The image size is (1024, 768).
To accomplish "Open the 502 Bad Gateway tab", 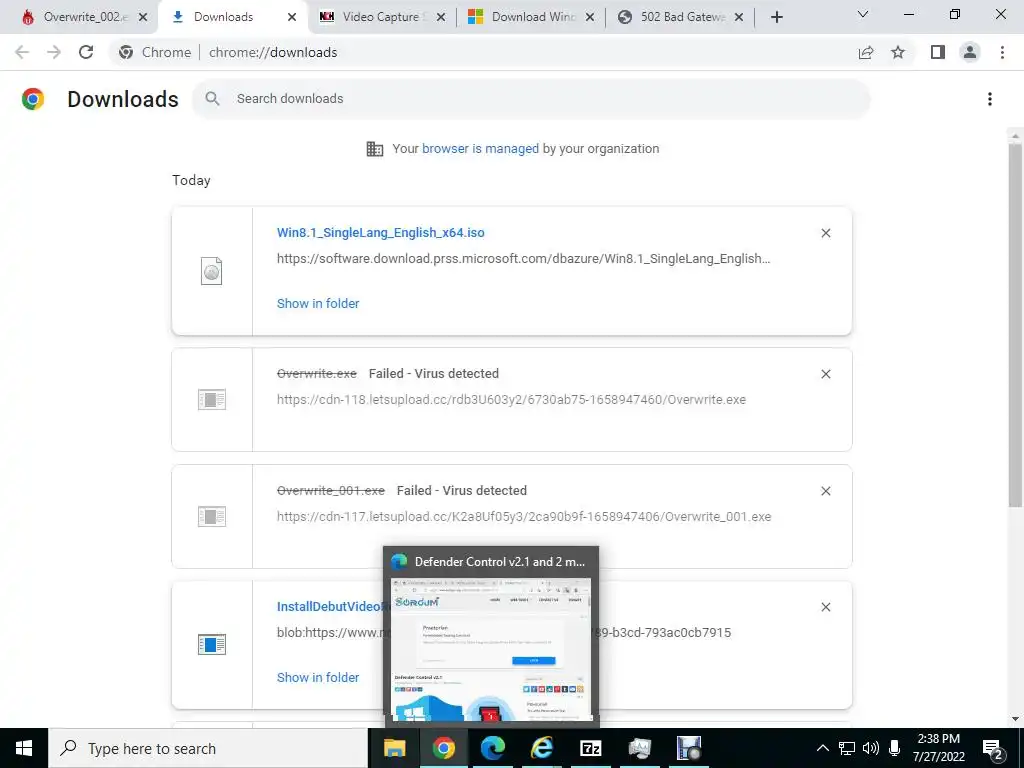I will [680, 17].
